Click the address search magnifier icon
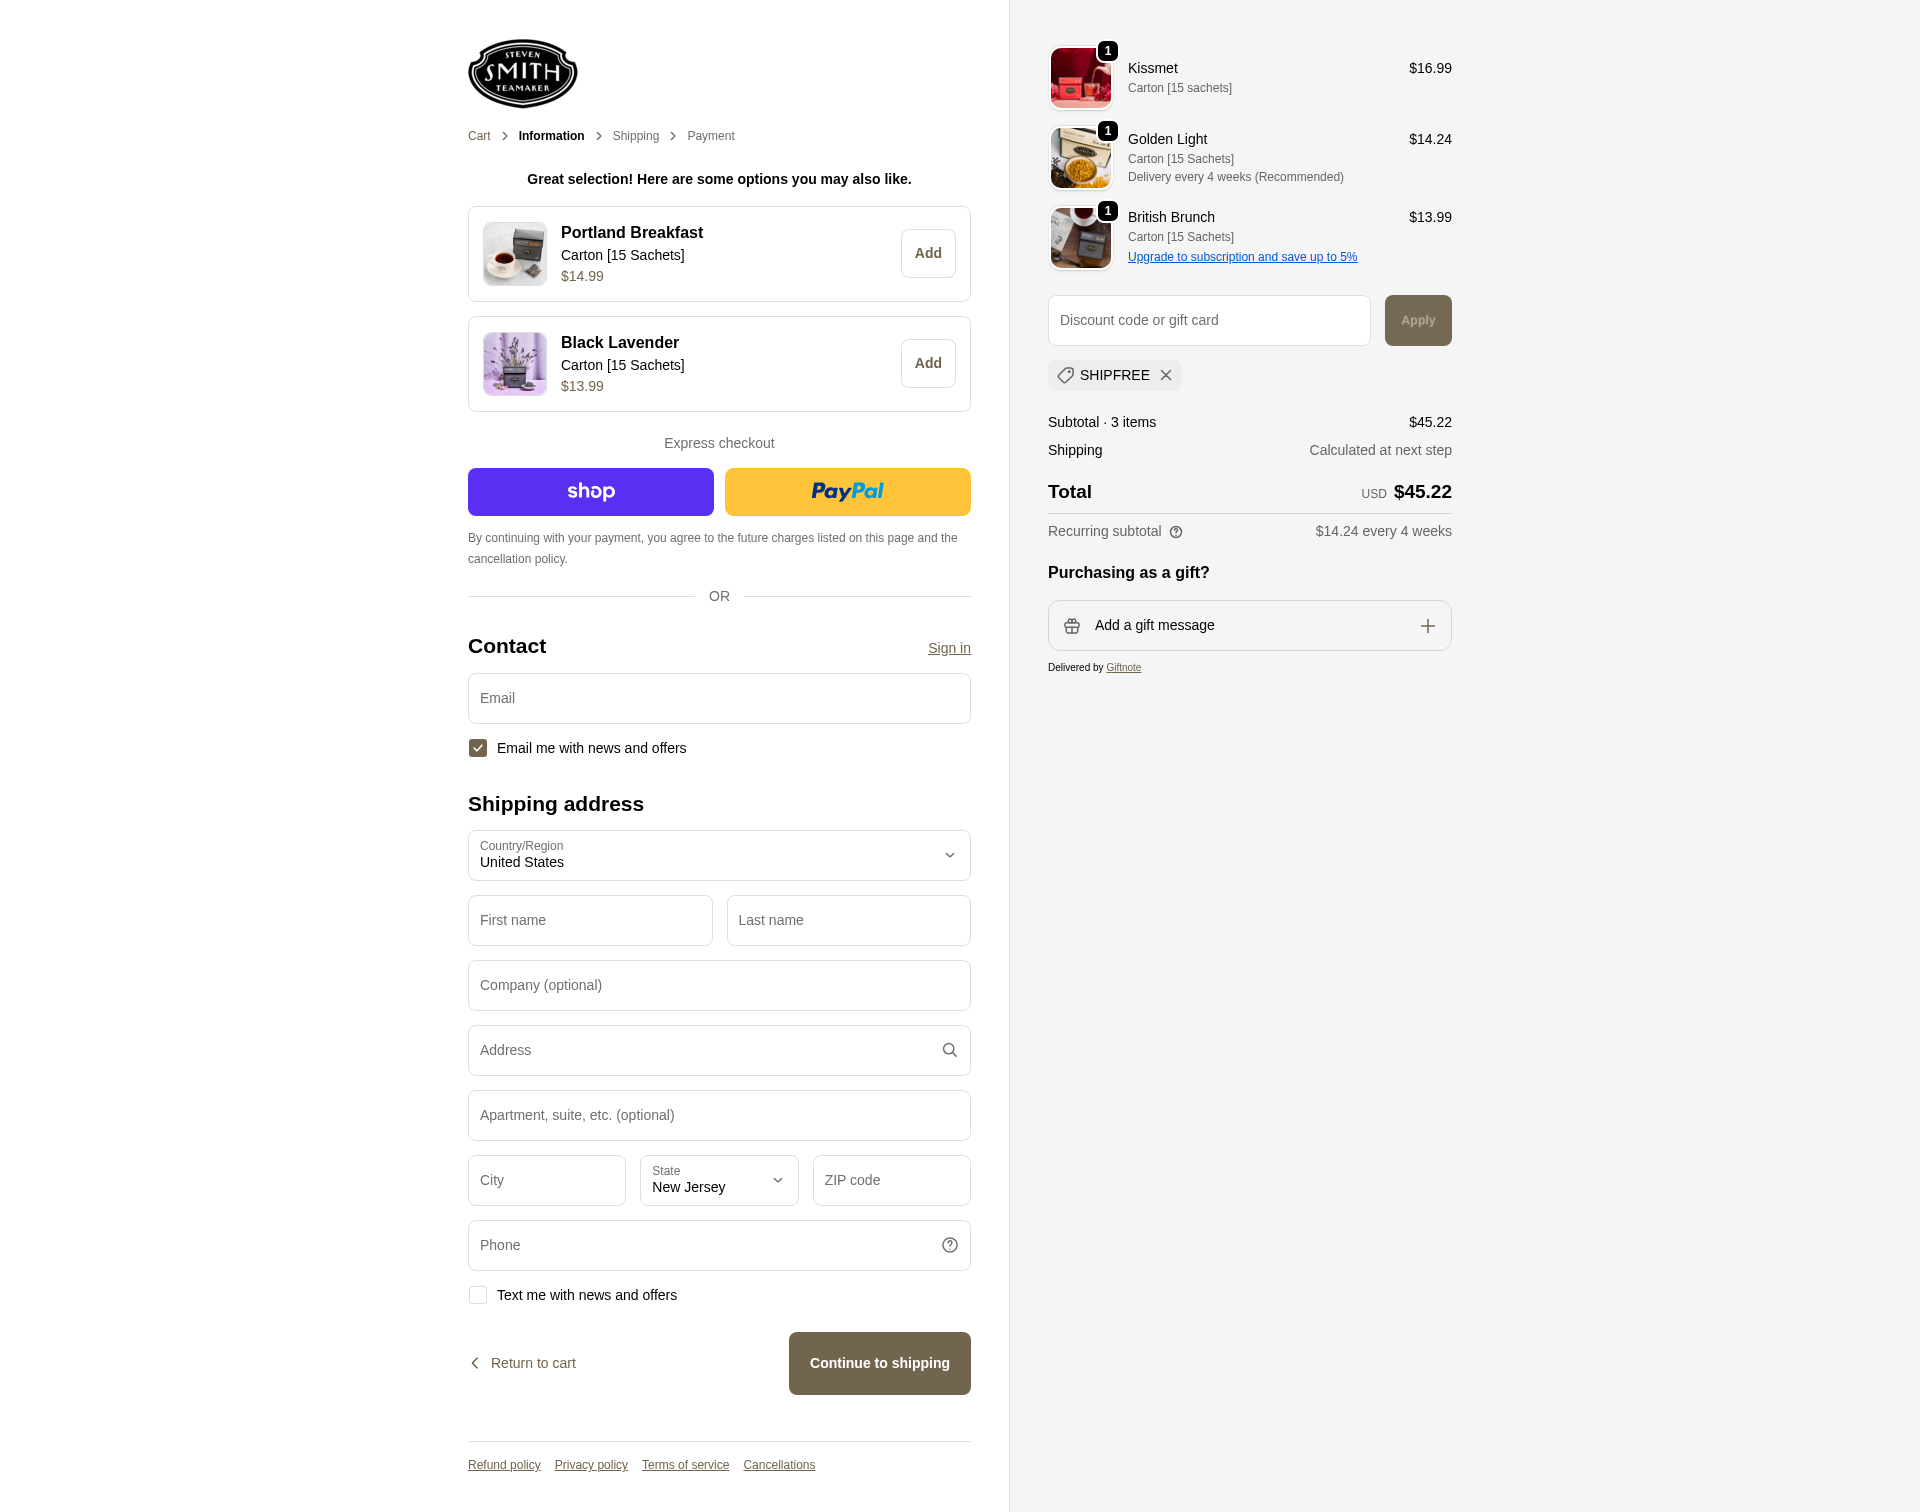The height and width of the screenshot is (1512, 1920). tap(950, 1050)
